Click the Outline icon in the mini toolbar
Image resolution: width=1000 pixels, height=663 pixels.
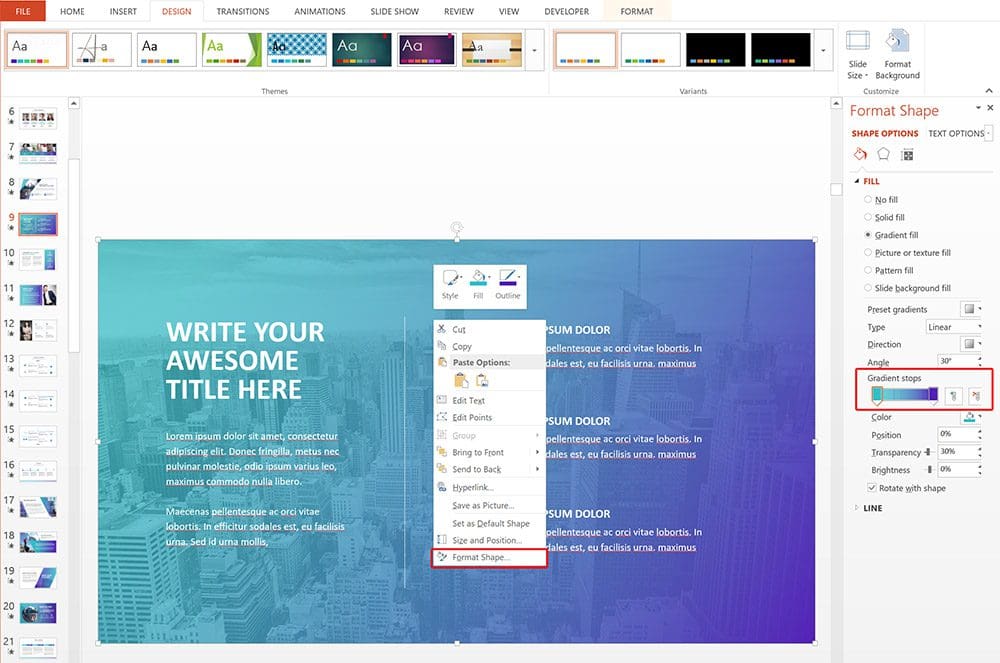pyautogui.click(x=508, y=283)
